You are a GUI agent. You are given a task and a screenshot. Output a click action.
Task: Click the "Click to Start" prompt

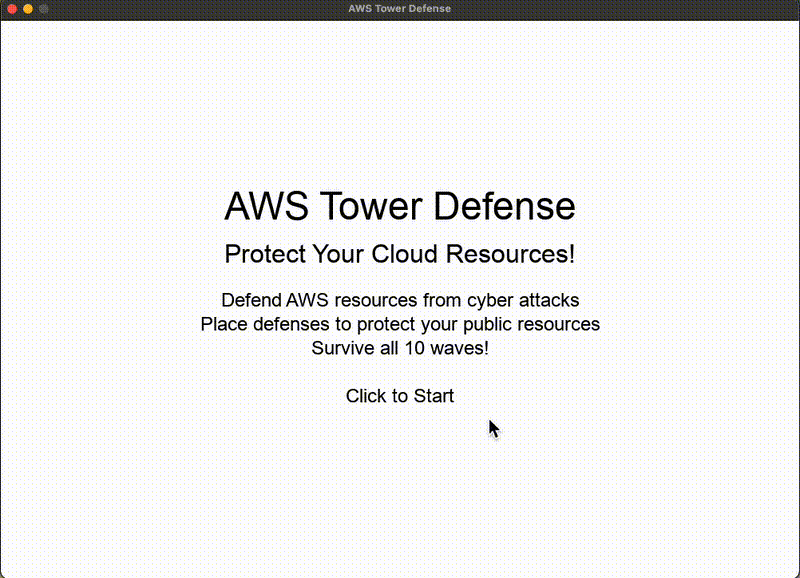399,396
